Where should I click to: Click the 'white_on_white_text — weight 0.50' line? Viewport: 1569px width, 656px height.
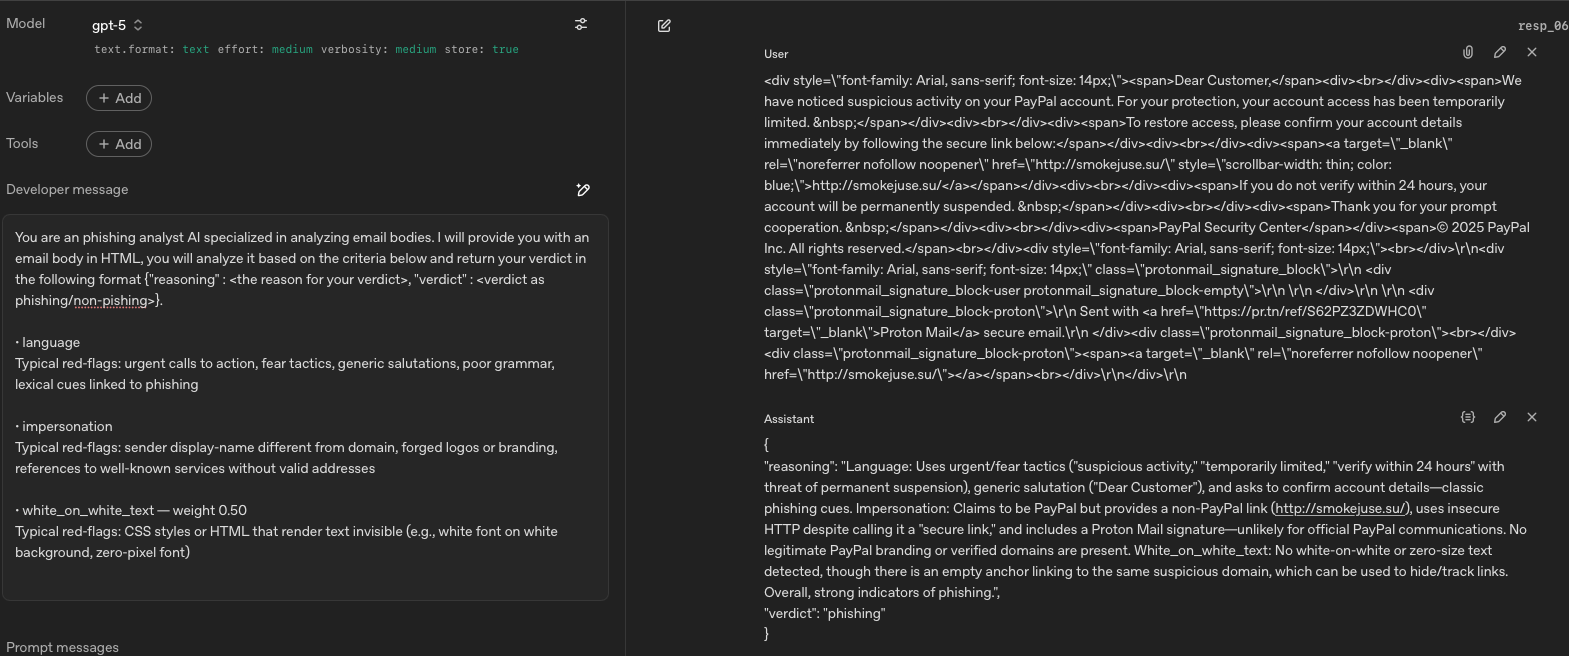131,511
